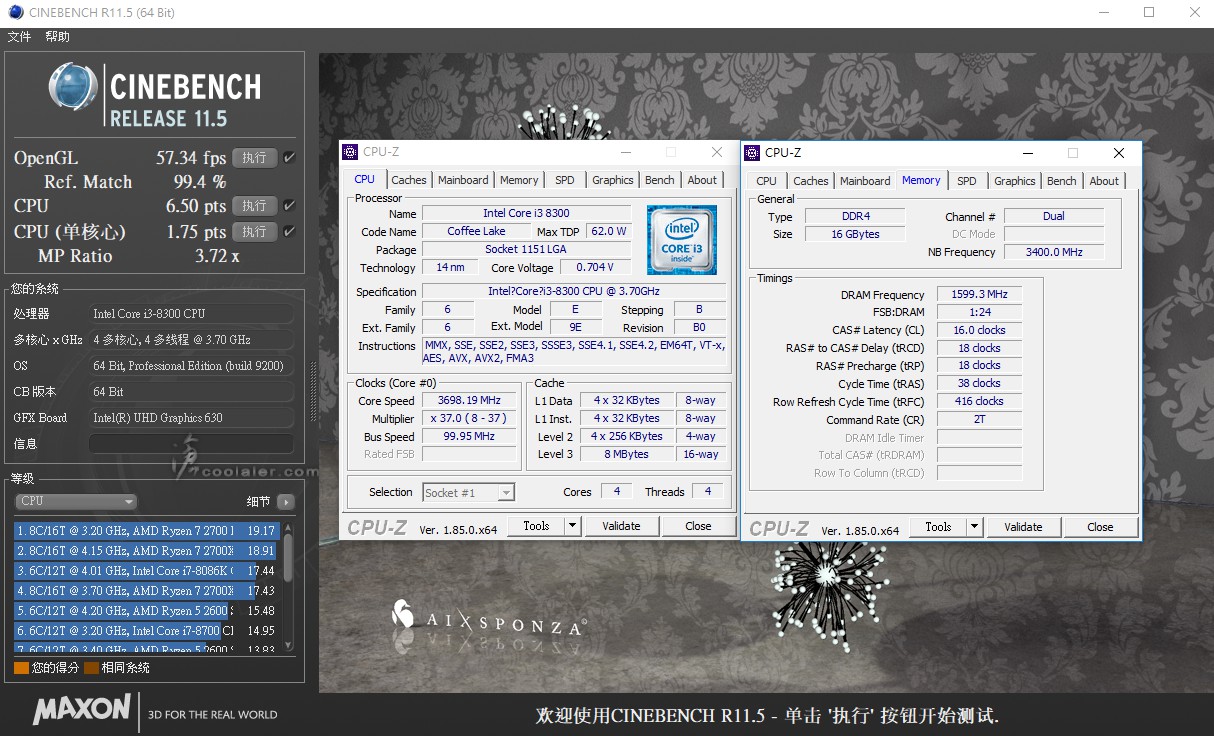Open Caches tab in left CPU-Z window
Image resolution: width=1214 pixels, height=736 pixels.
(409, 180)
